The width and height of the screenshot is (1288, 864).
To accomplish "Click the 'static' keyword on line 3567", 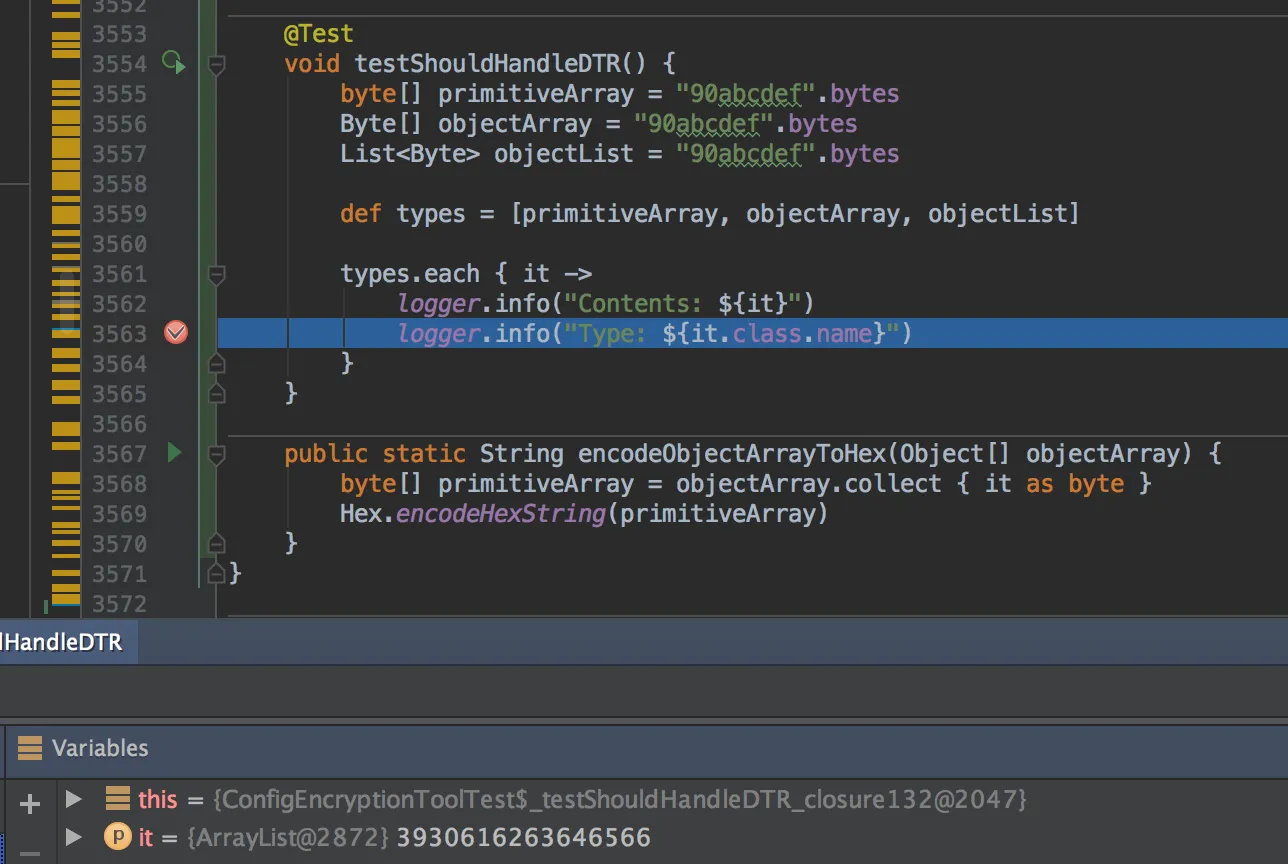I will tap(424, 454).
